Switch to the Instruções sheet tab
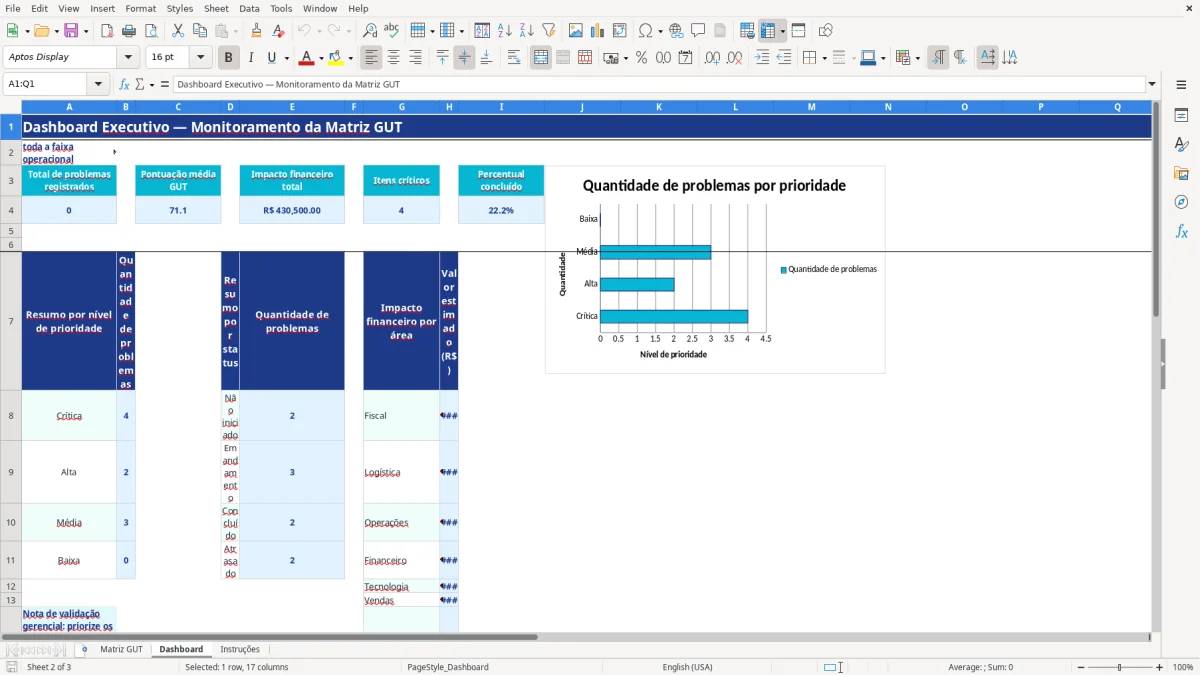 (x=240, y=650)
